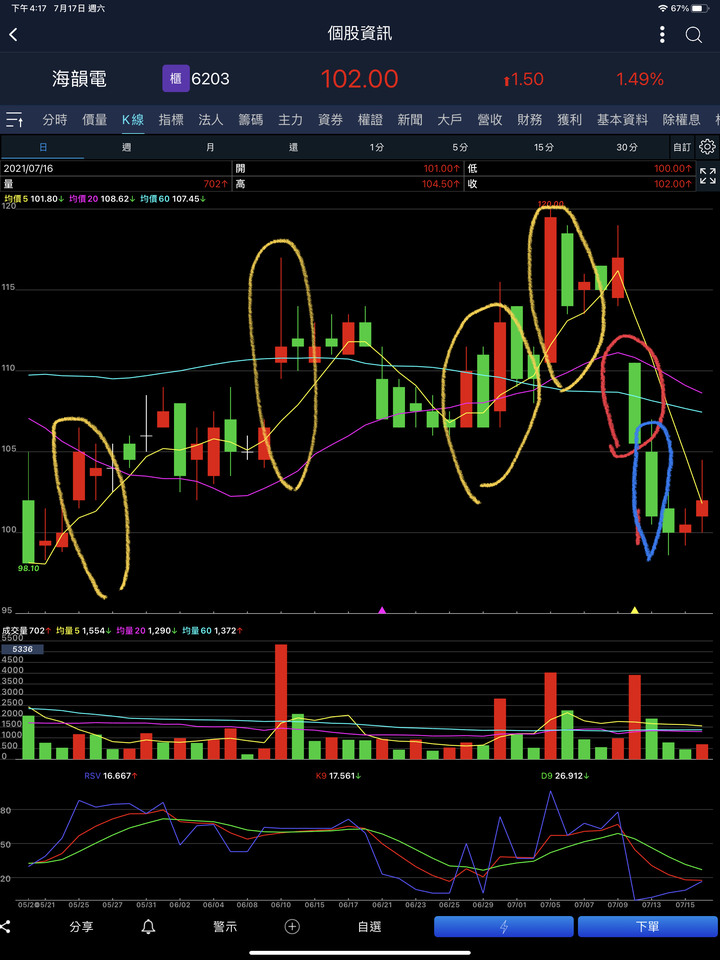
Task: Open the 財務 tab
Action: pyautogui.click(x=529, y=119)
